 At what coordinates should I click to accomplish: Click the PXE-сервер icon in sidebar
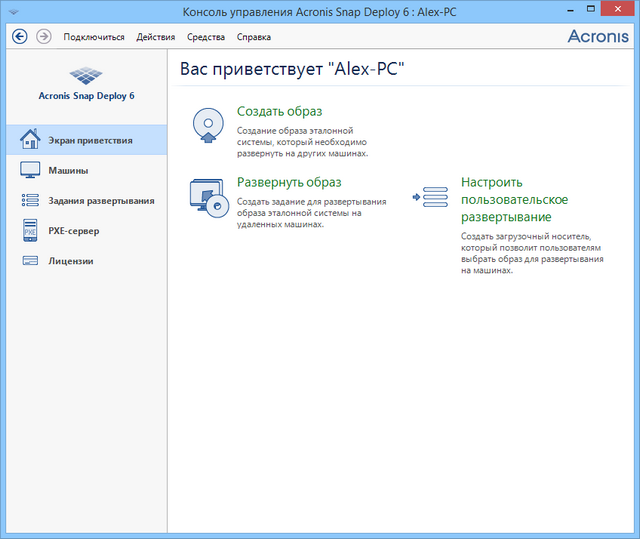pyautogui.click(x=30, y=231)
